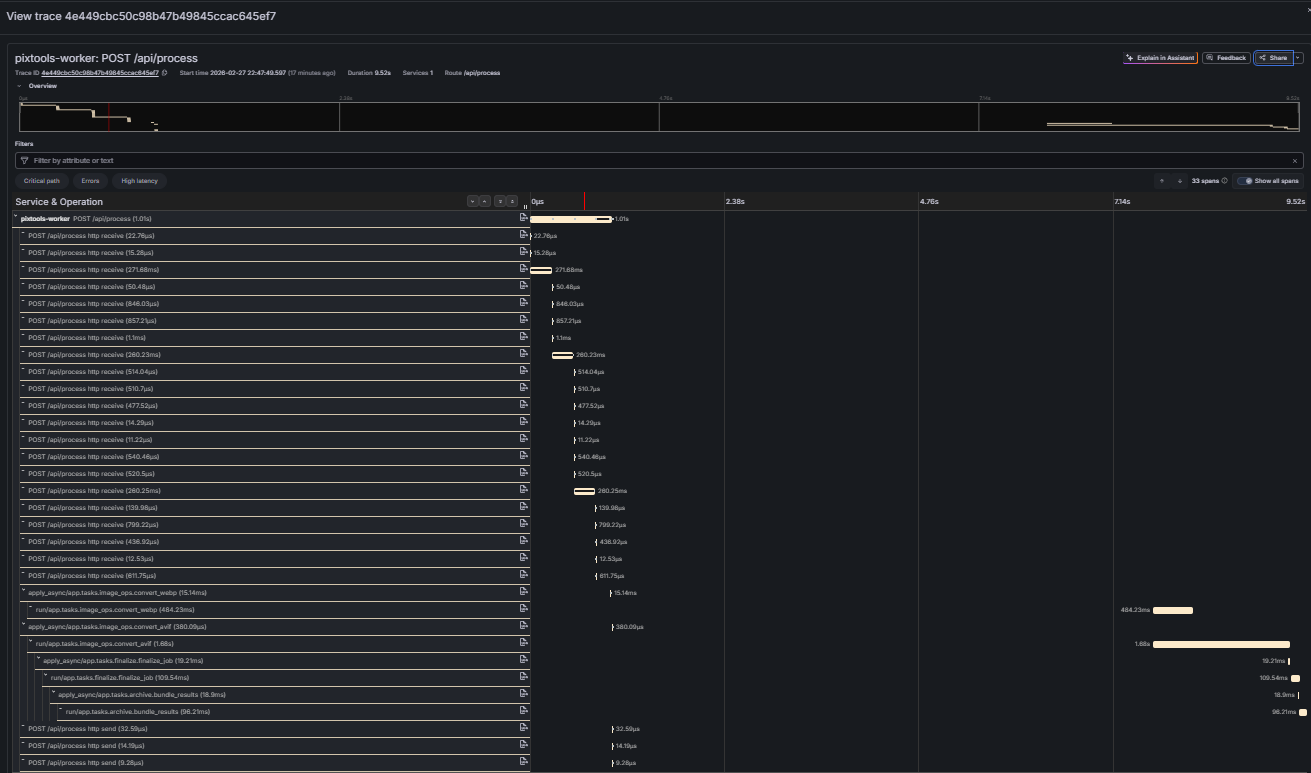Viewport: 1311px width, 773px height.
Task: Copy the trace ID with the copy icon
Action: point(165,73)
